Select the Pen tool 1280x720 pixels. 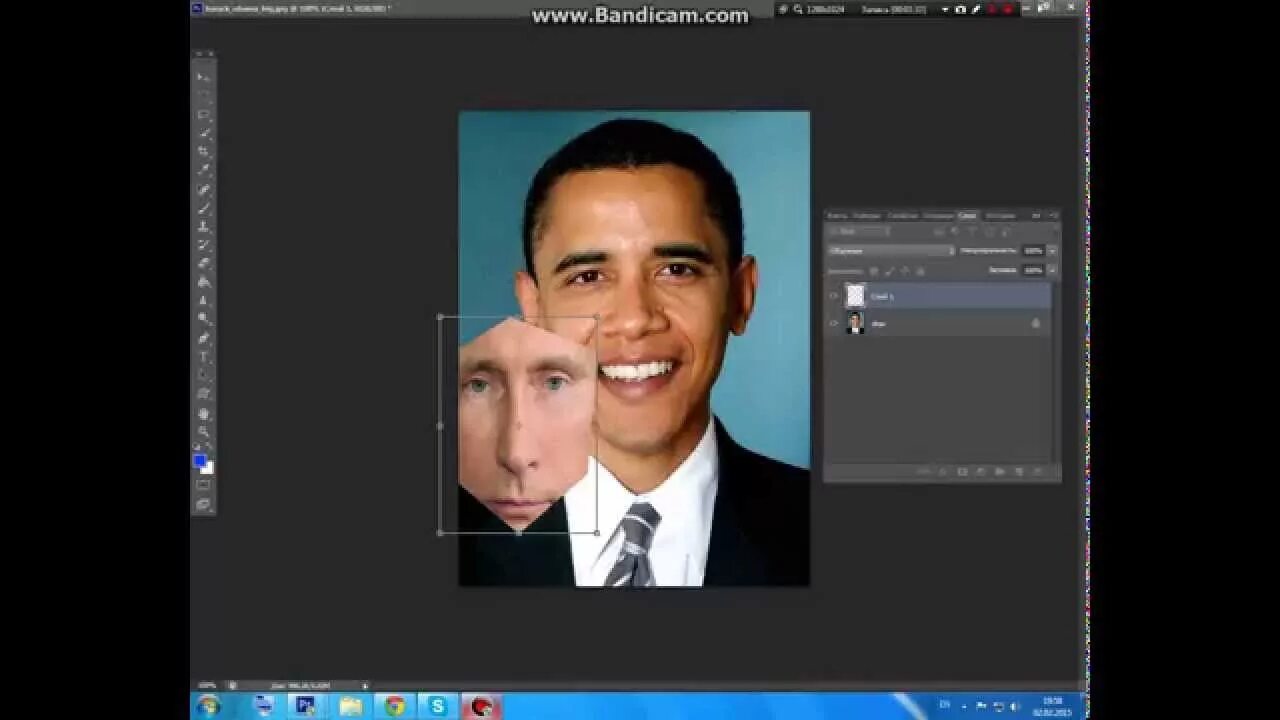(x=203, y=338)
